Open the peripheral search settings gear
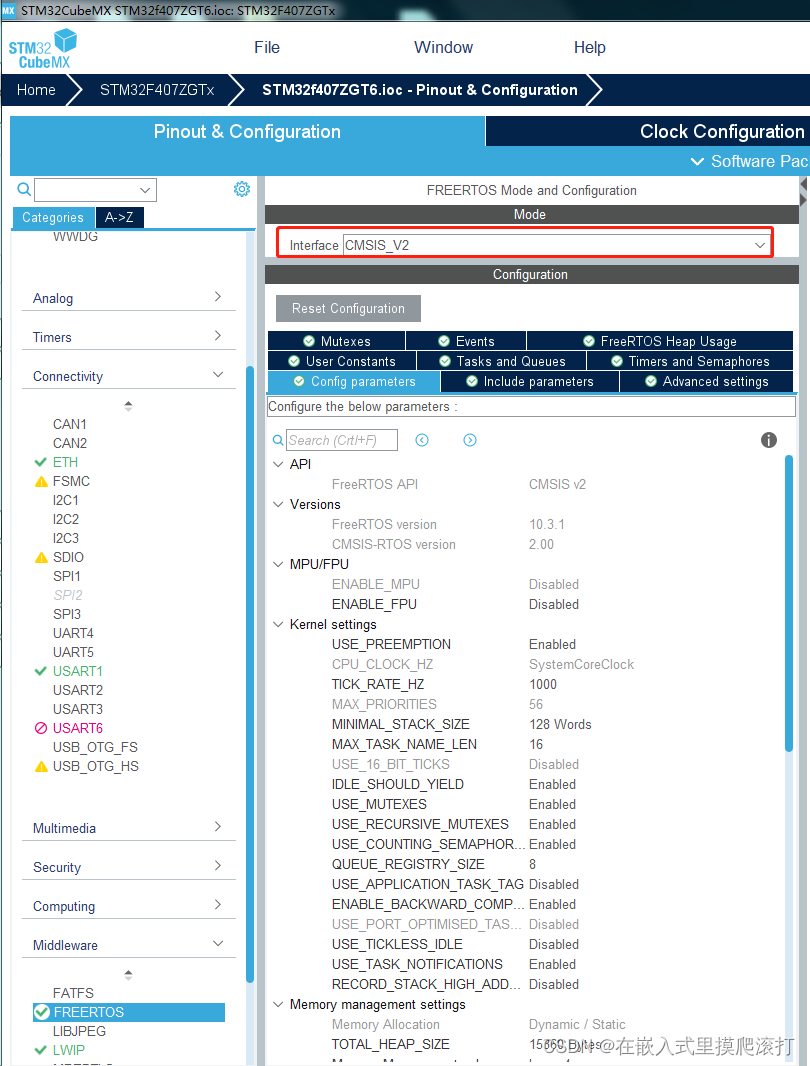The height and width of the screenshot is (1066, 810). click(240, 189)
